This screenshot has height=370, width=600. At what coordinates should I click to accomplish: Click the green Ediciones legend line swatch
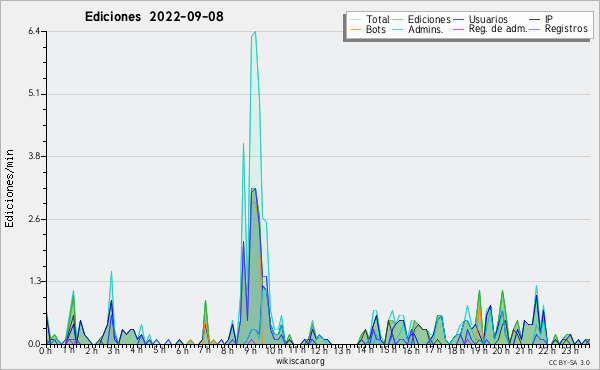point(398,20)
